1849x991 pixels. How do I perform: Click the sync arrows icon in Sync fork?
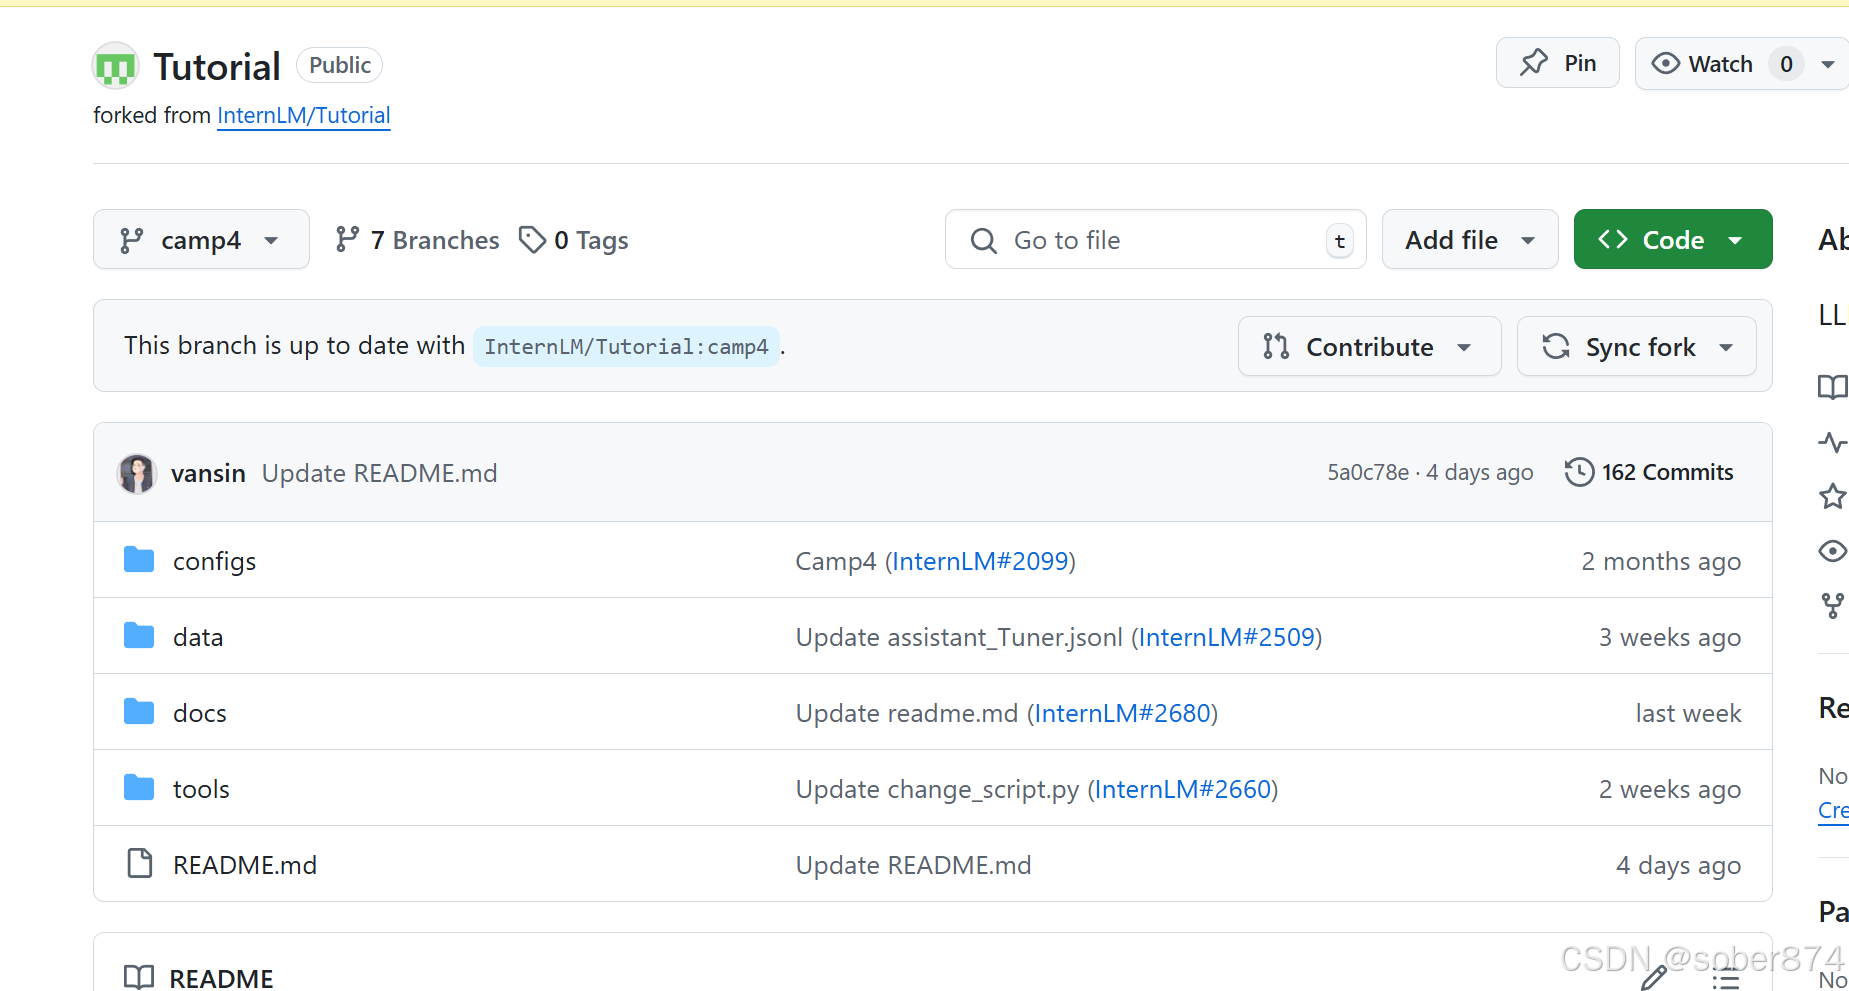[1556, 346]
